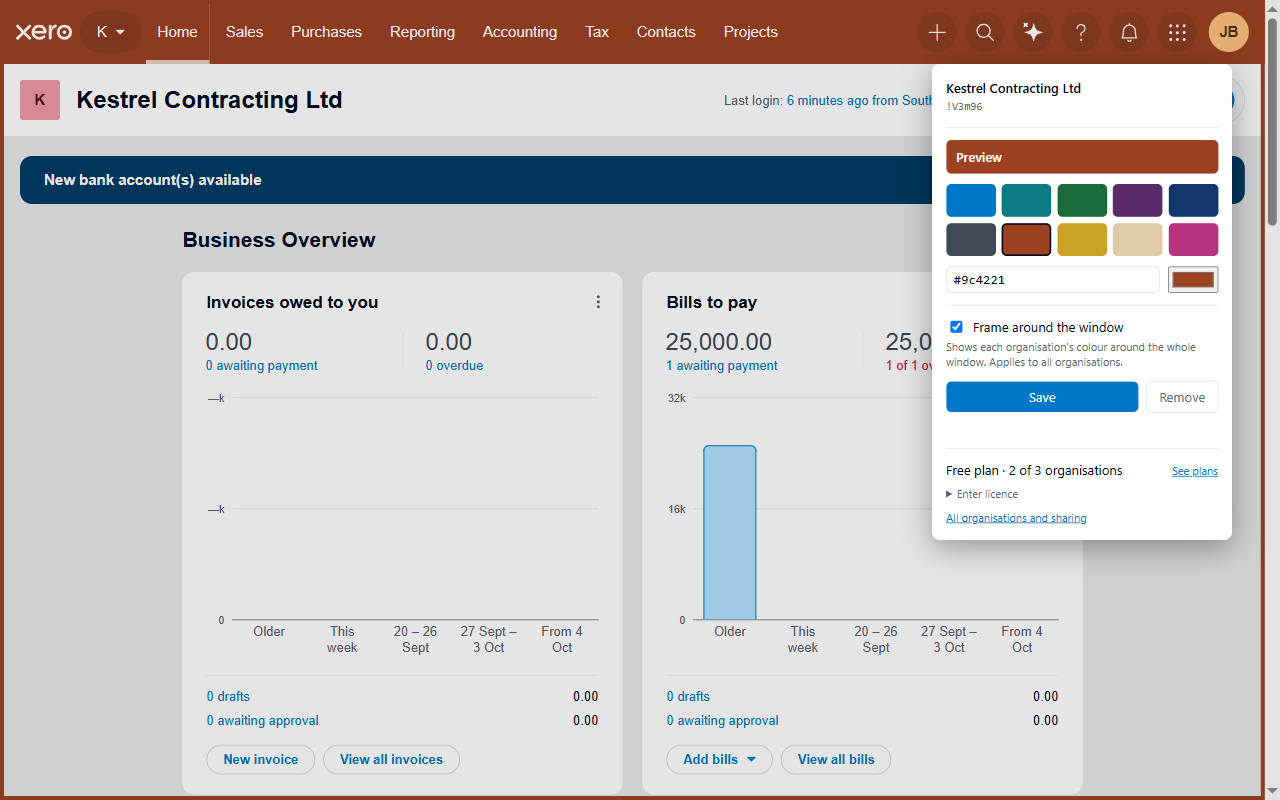Select the teal colour swatch
The height and width of the screenshot is (800, 1280).
(x=1026, y=200)
